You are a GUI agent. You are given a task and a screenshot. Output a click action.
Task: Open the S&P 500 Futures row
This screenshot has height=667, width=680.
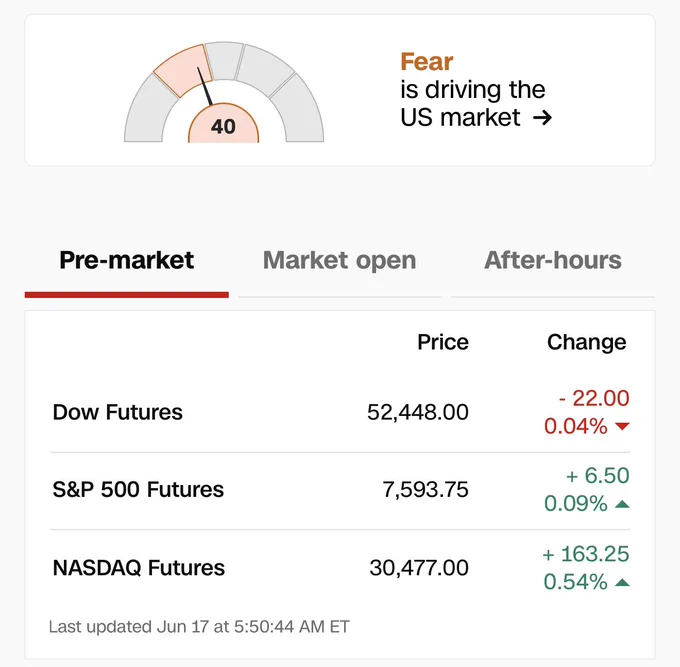(x=340, y=490)
